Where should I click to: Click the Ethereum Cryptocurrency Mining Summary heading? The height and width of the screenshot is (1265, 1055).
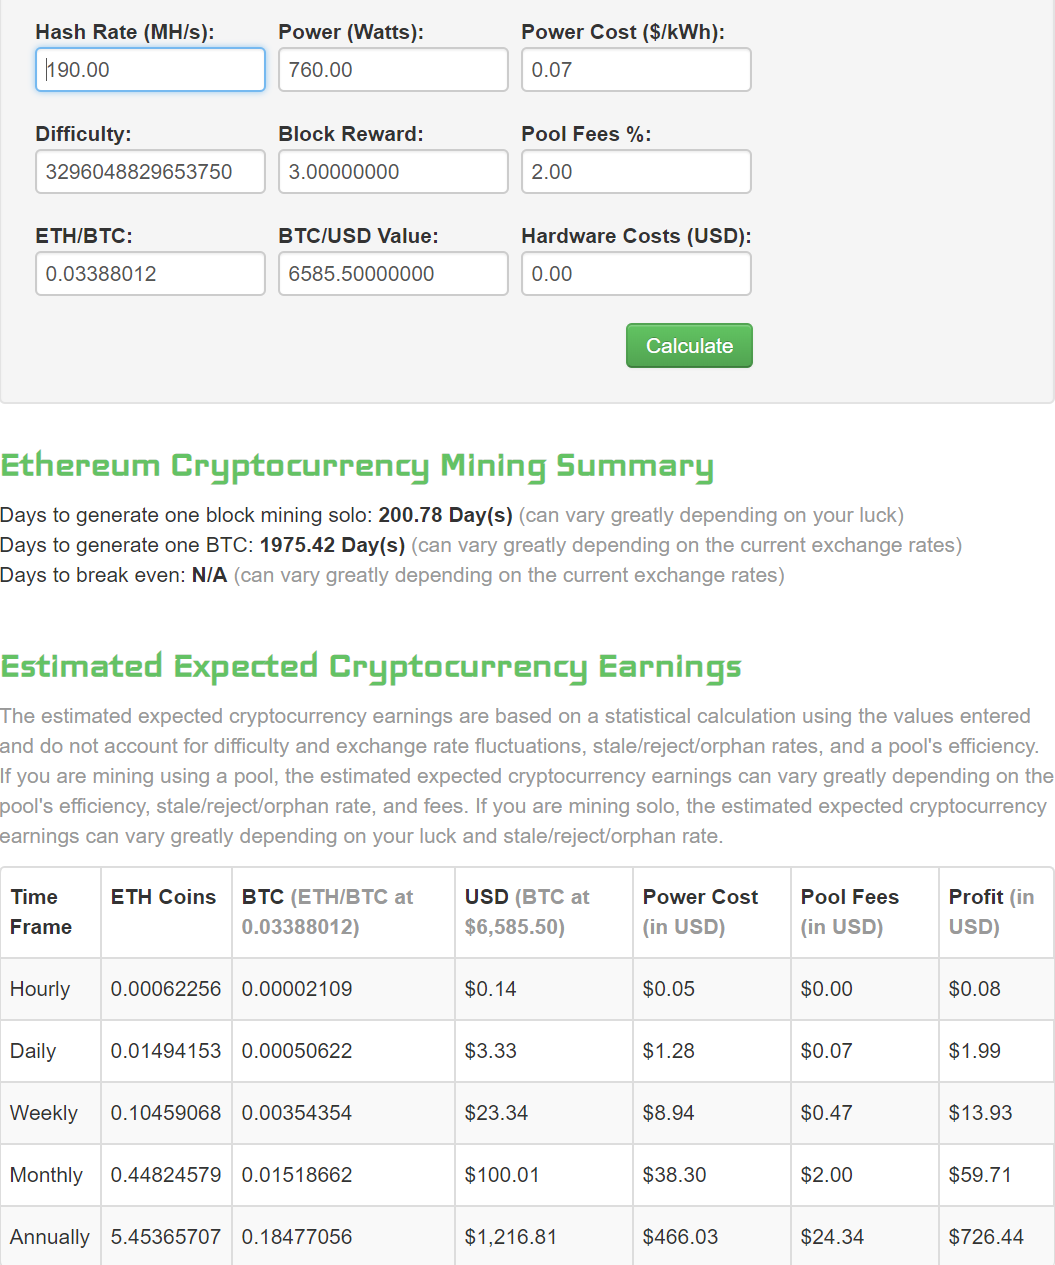357,466
